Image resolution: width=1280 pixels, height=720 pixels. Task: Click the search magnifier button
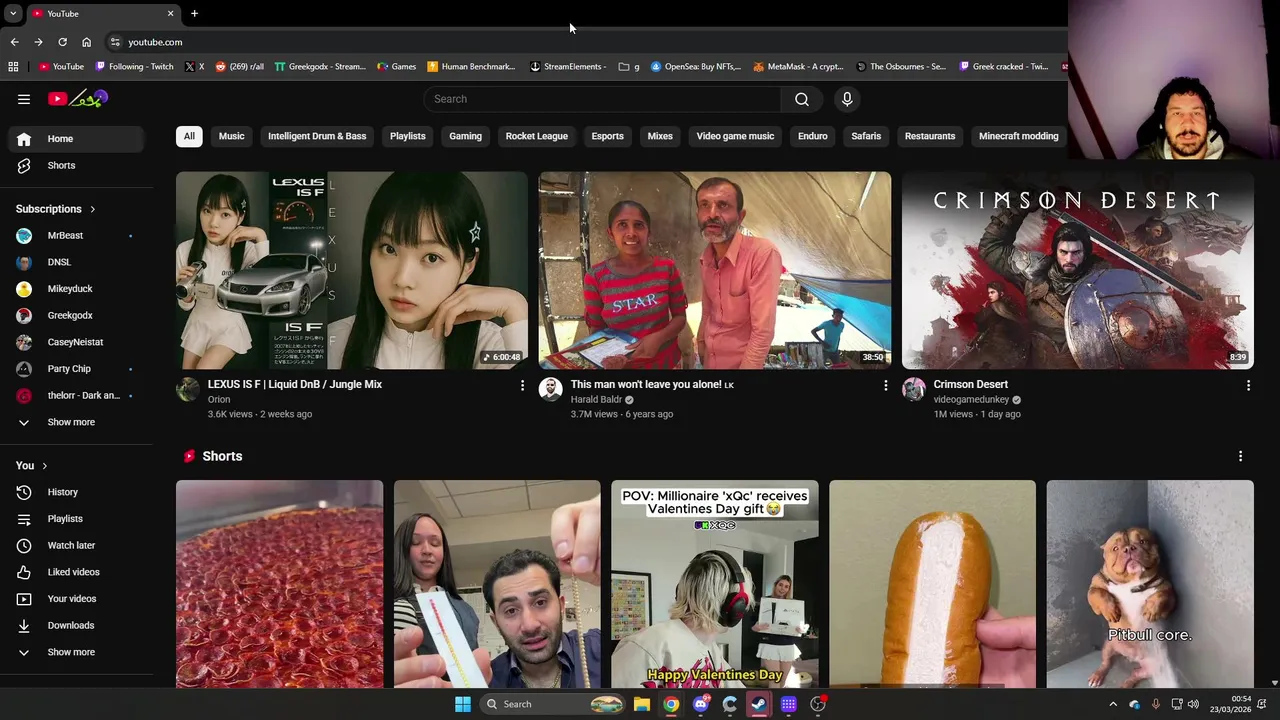801,99
